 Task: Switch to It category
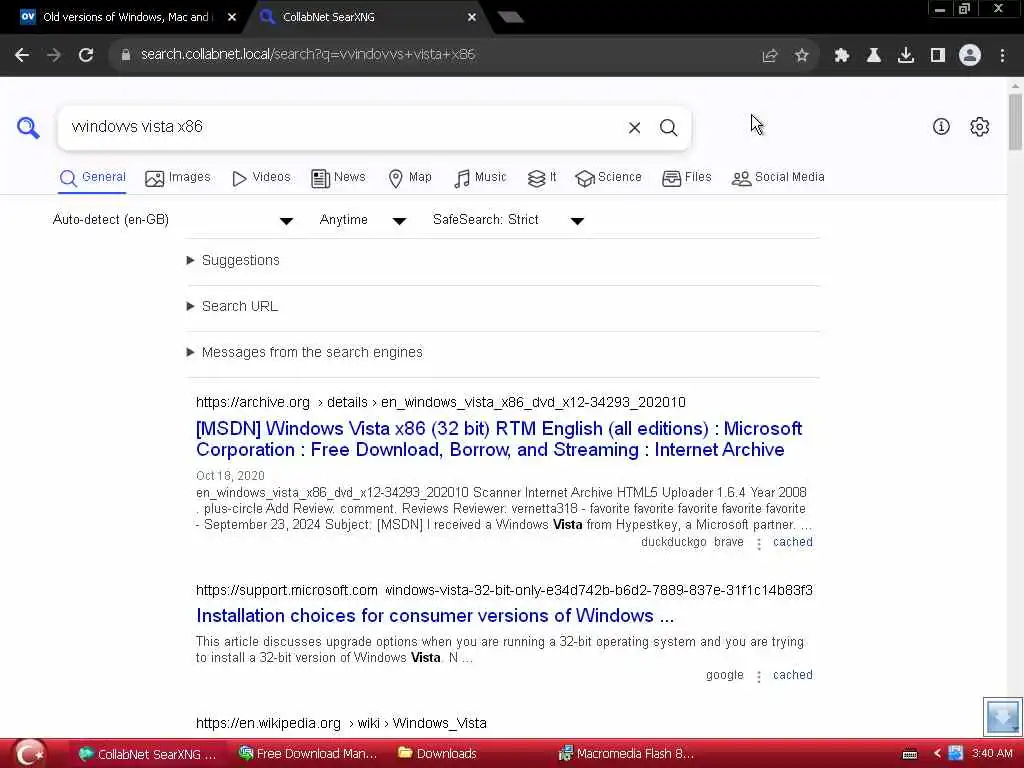pos(542,177)
